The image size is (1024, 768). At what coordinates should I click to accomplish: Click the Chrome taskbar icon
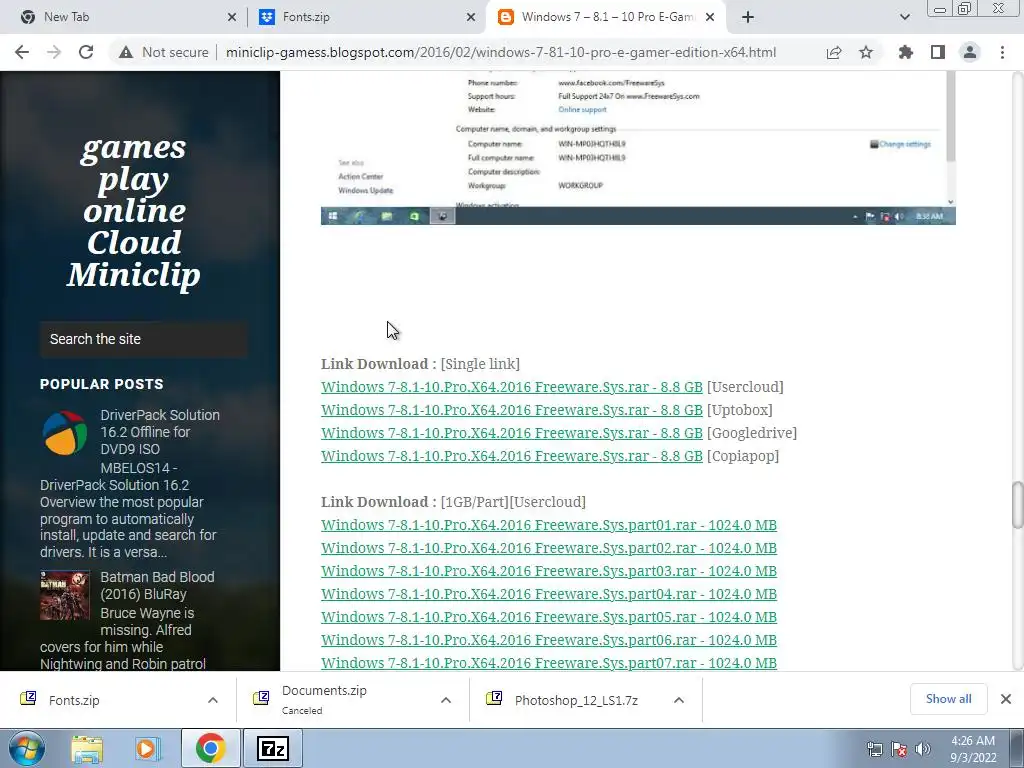pos(210,748)
